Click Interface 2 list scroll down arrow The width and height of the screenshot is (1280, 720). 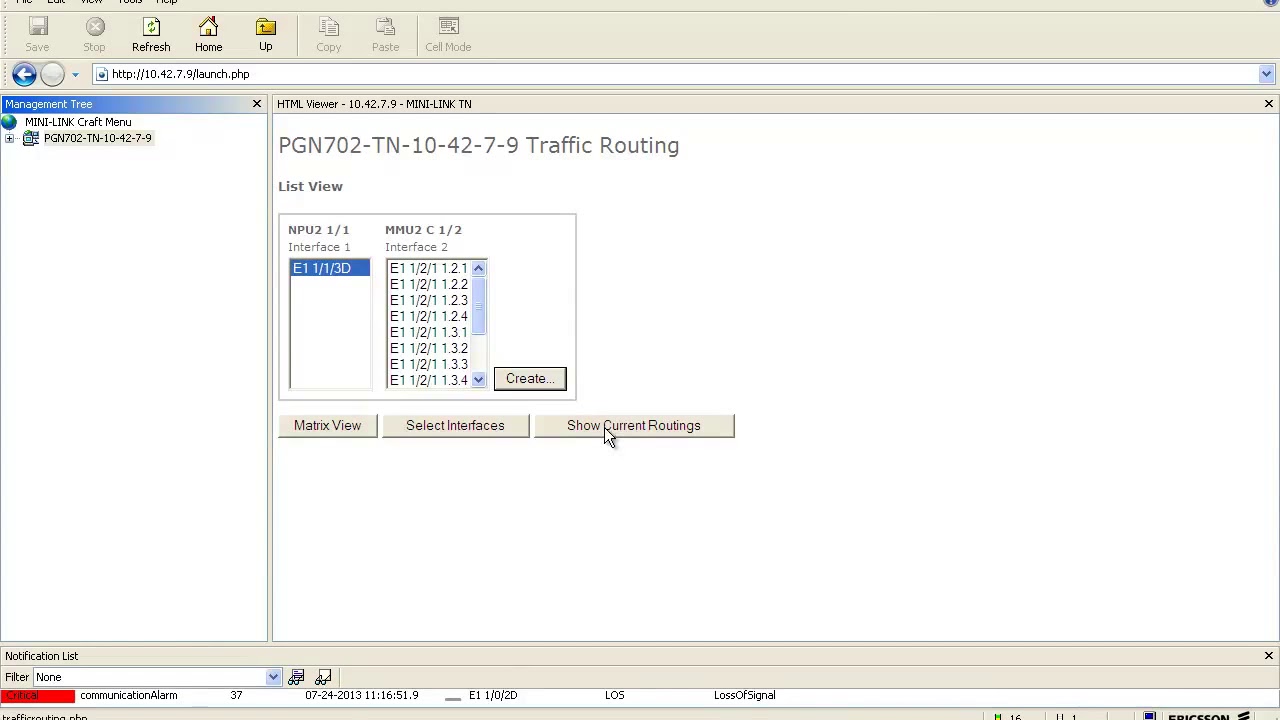[478, 380]
